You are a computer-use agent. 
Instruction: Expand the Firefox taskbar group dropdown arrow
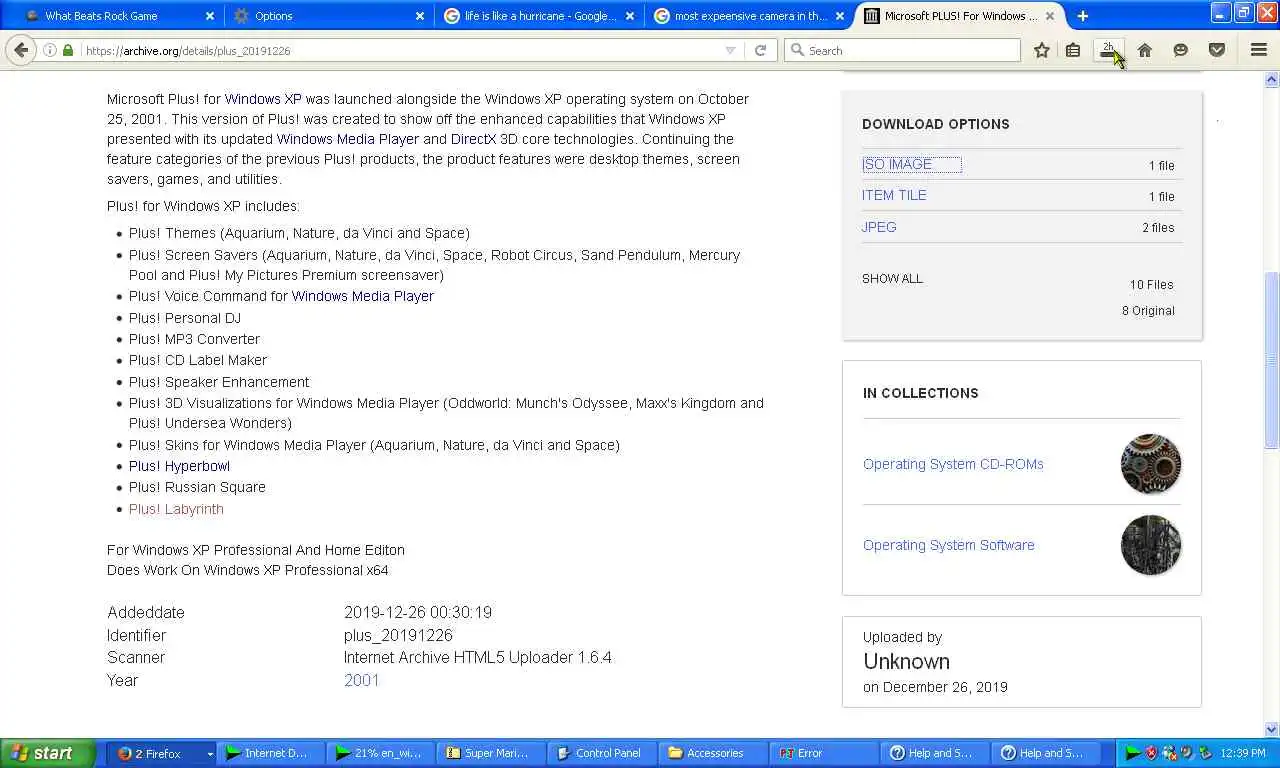point(210,754)
